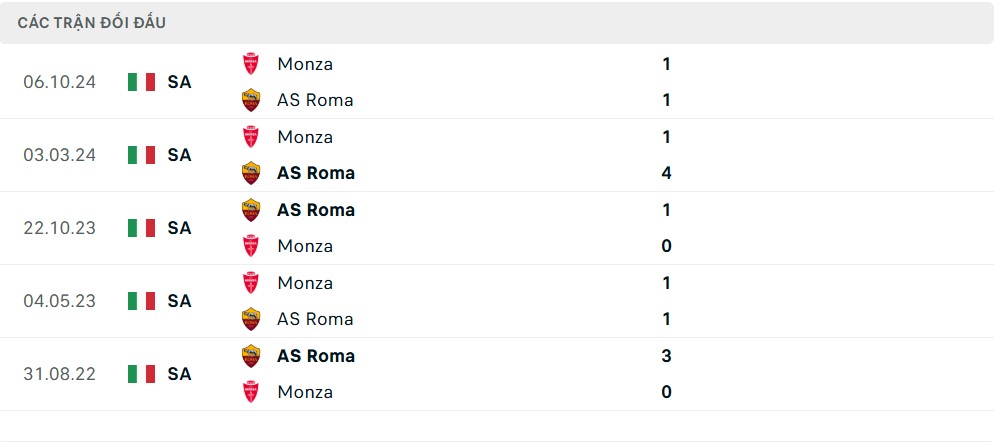Click AS Roma crest in 31.08.22 match
Screen dimensions: 994x442
(x=251, y=356)
